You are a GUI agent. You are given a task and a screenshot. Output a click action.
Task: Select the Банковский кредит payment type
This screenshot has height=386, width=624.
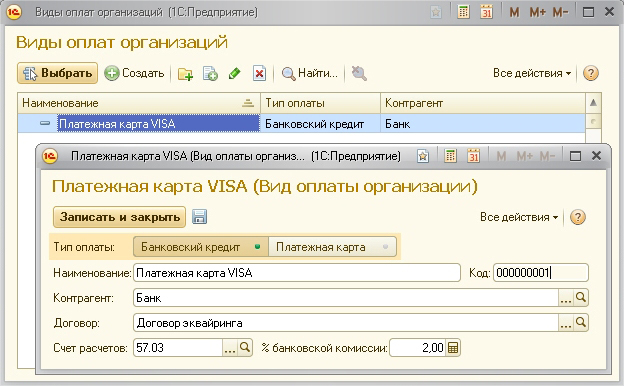click(x=201, y=247)
